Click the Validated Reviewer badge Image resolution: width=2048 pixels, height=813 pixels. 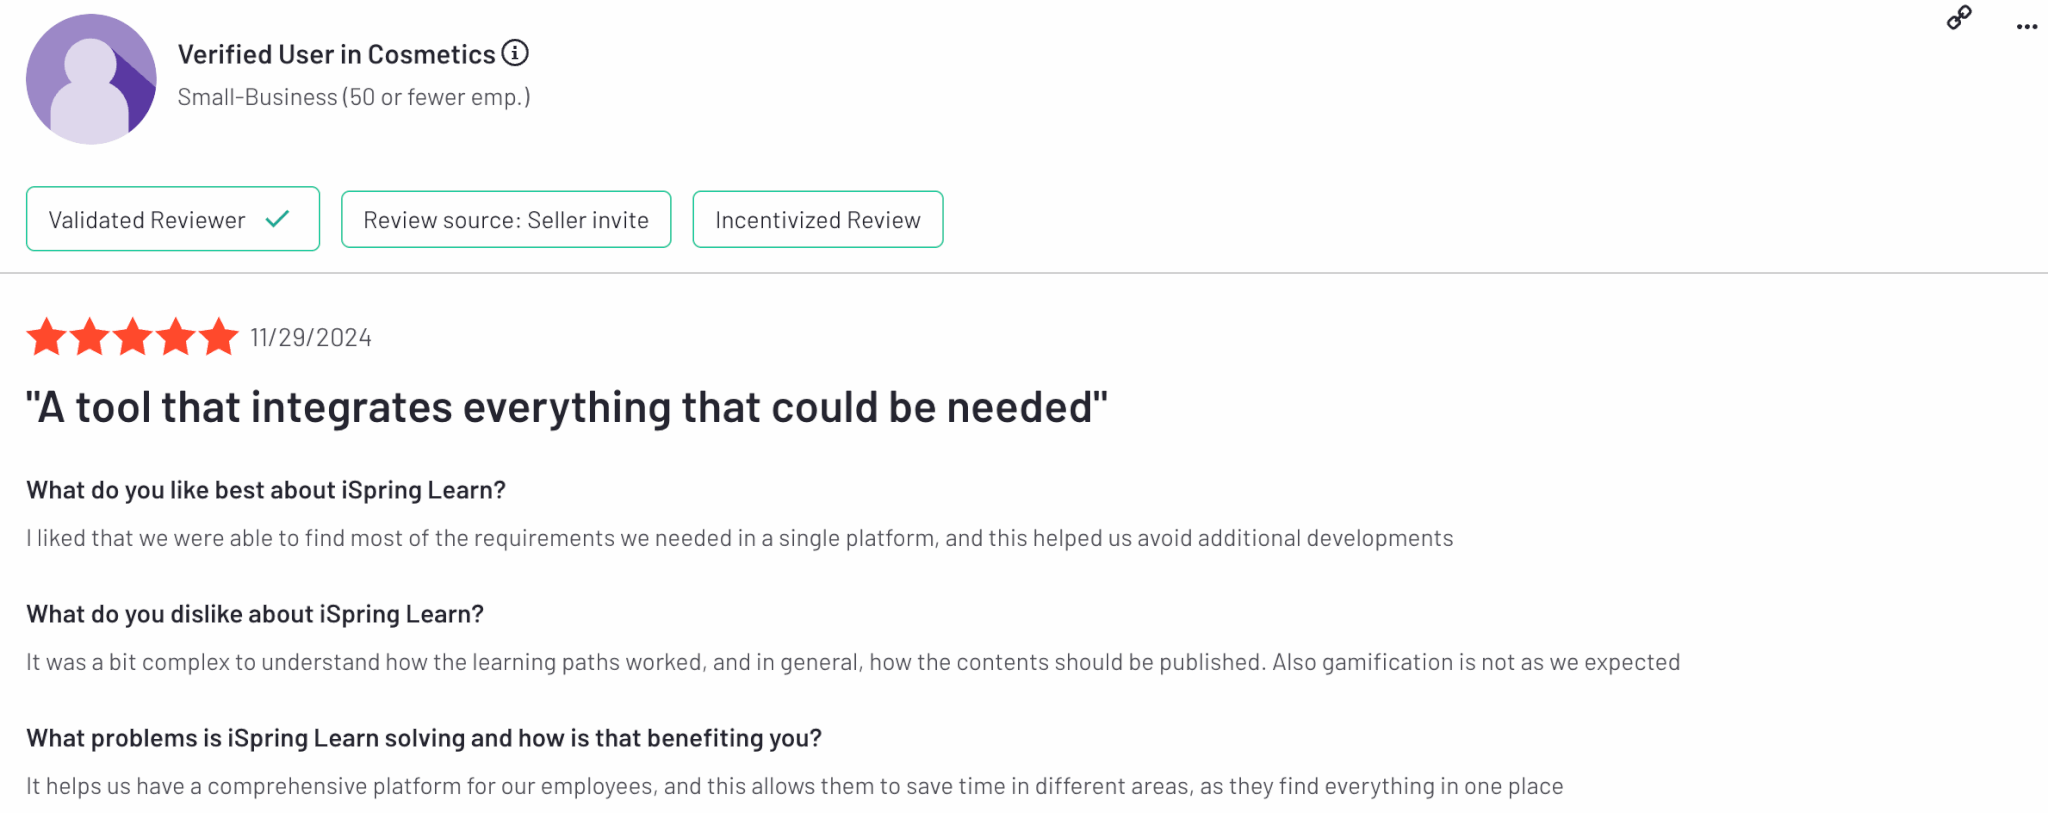click(147, 220)
